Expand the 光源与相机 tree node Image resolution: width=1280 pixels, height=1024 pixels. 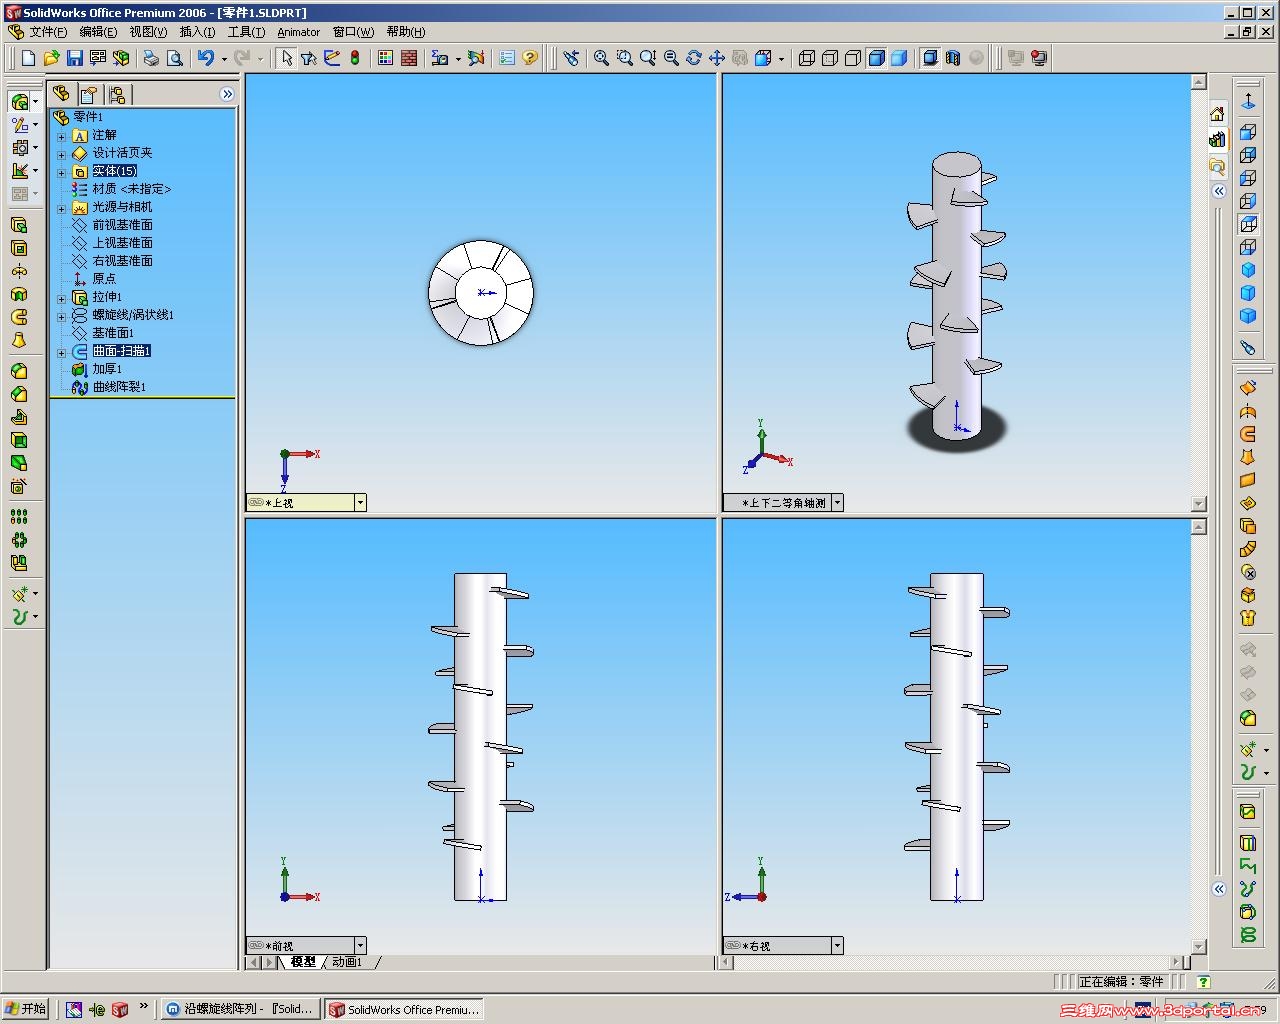(61, 208)
